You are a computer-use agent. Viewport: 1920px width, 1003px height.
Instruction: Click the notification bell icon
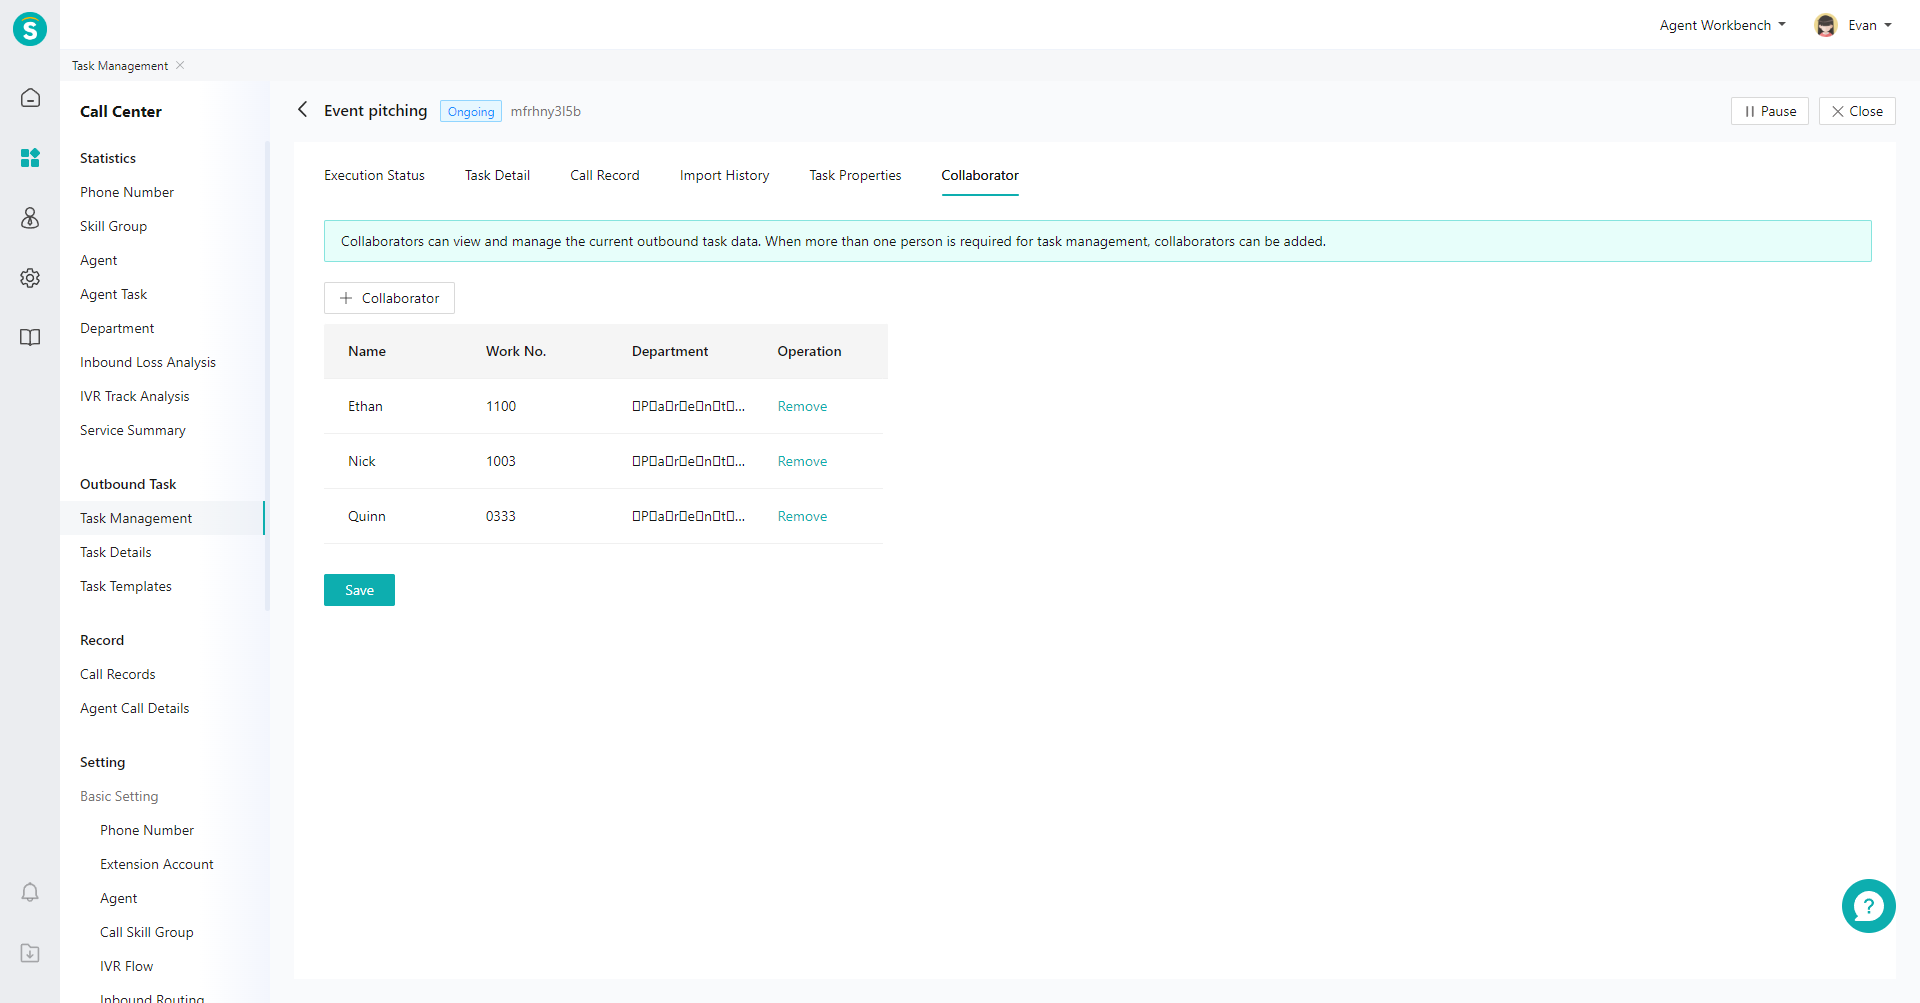pos(30,892)
